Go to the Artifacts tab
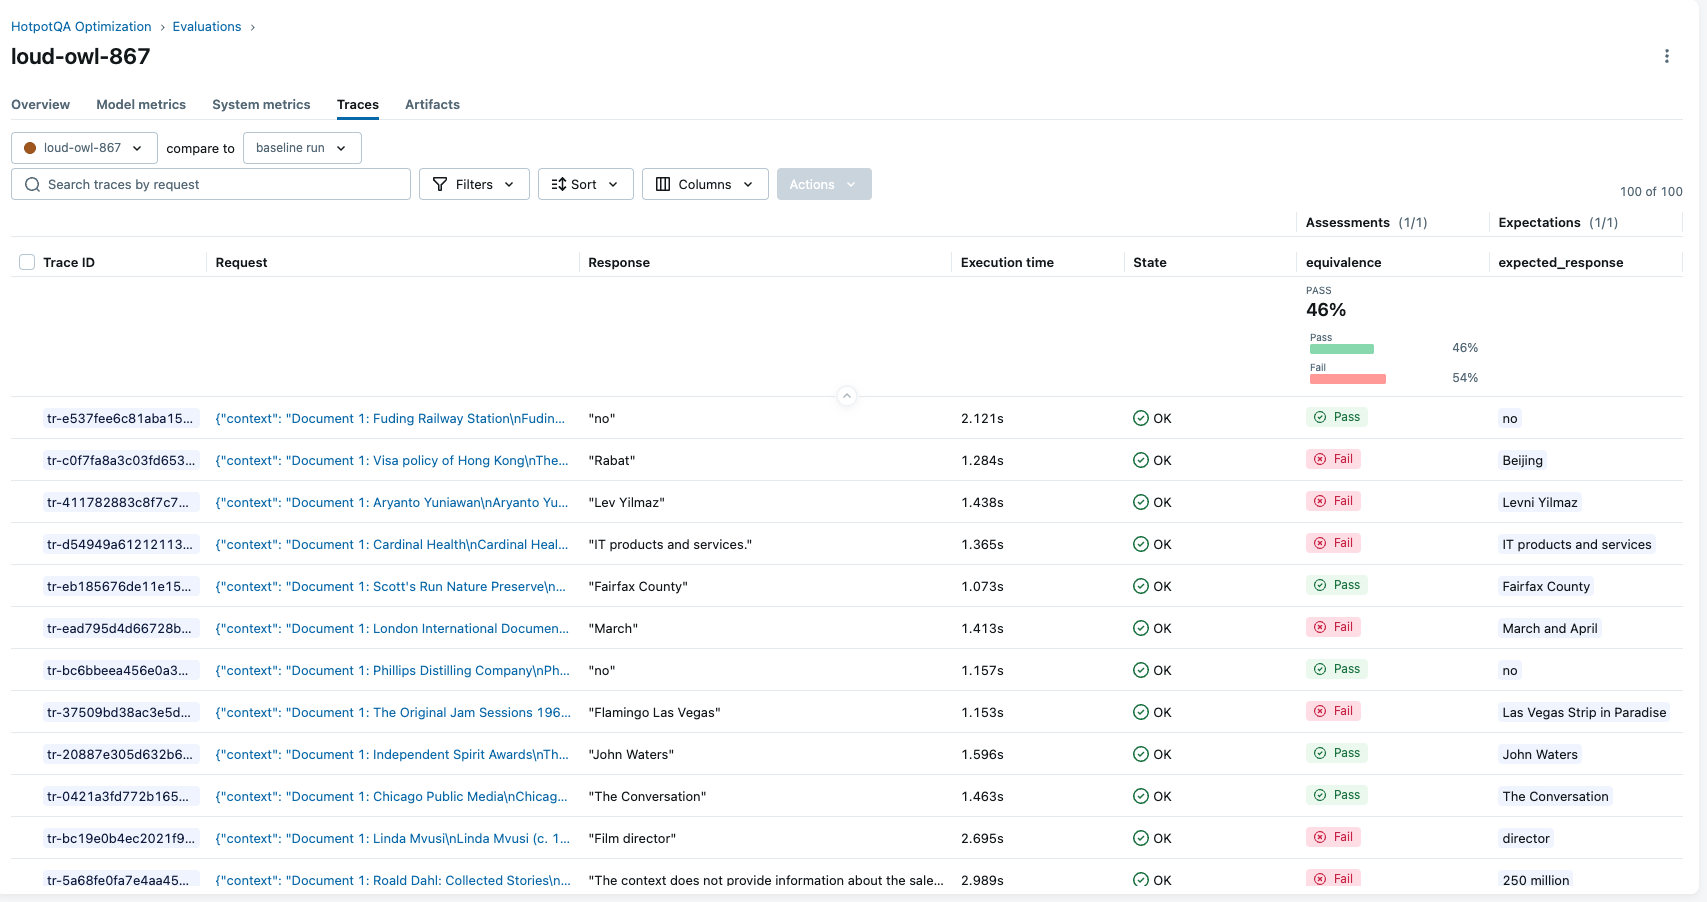 pos(432,105)
